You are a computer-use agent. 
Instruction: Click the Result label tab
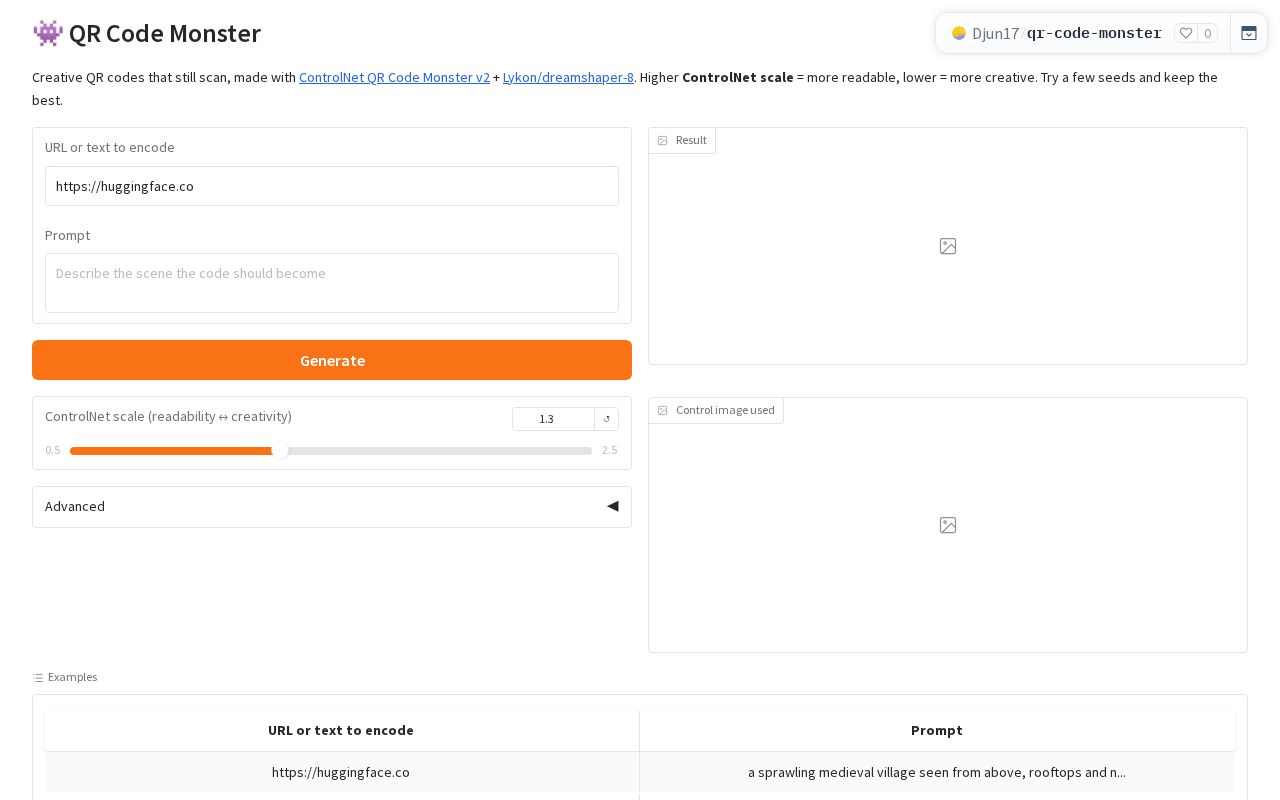pyautogui.click(x=682, y=140)
